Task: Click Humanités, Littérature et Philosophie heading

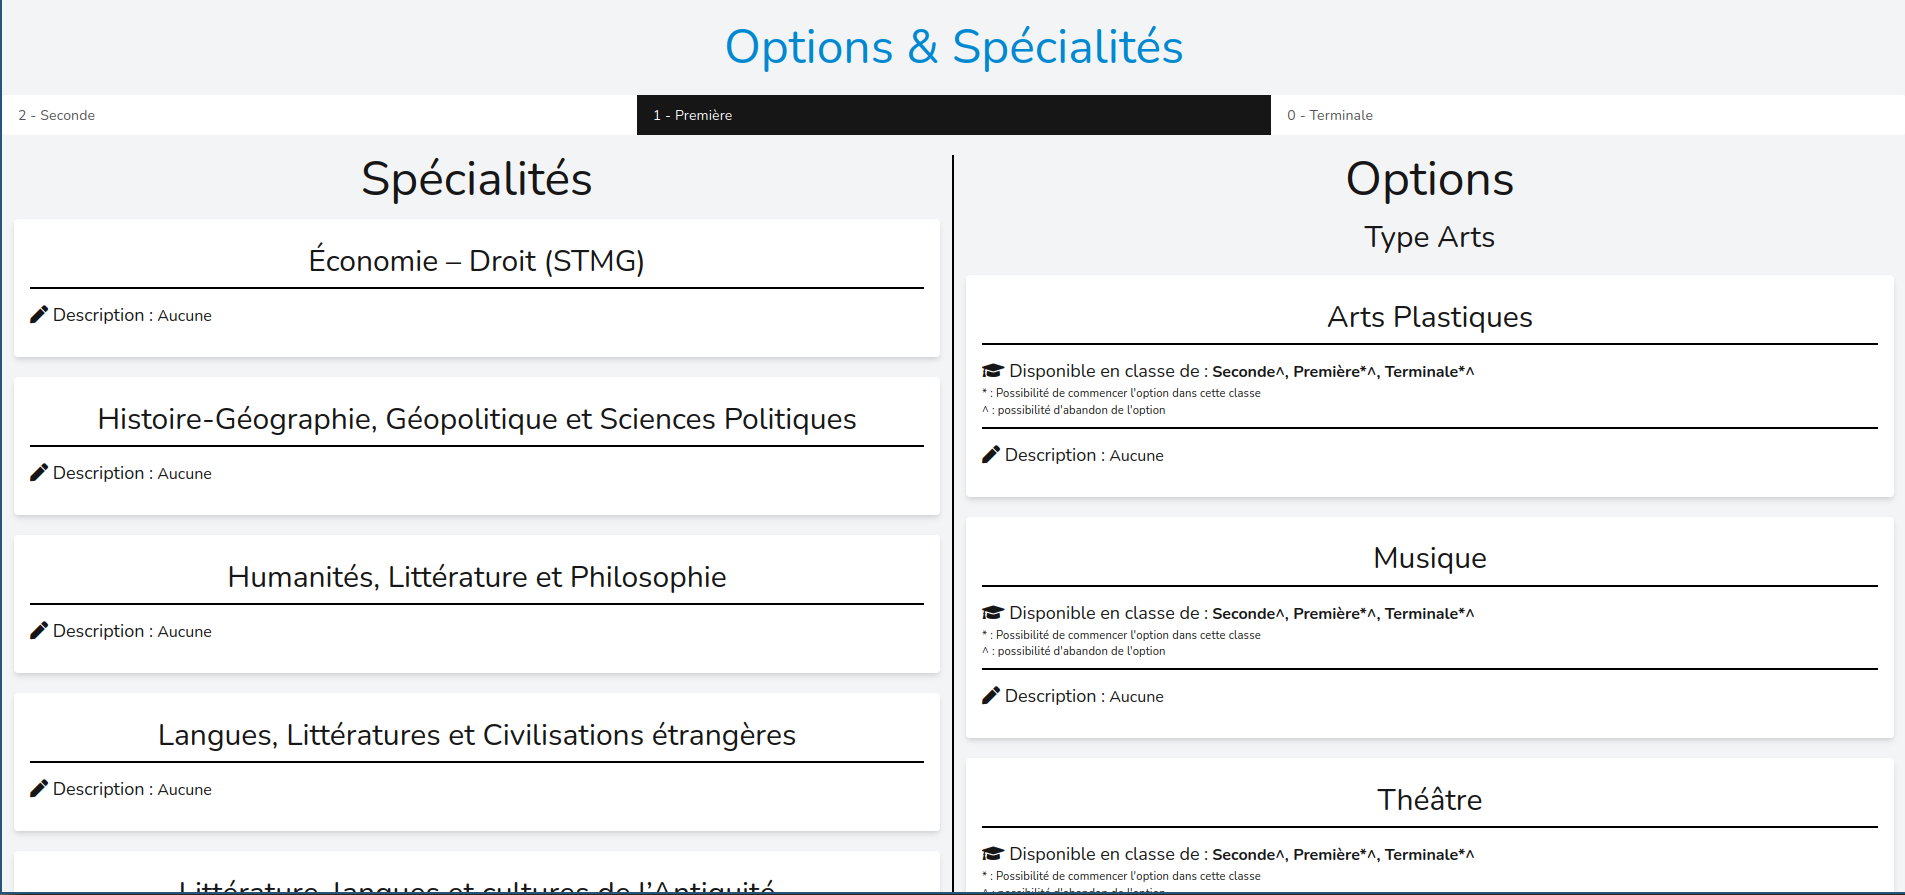Action: tap(476, 577)
